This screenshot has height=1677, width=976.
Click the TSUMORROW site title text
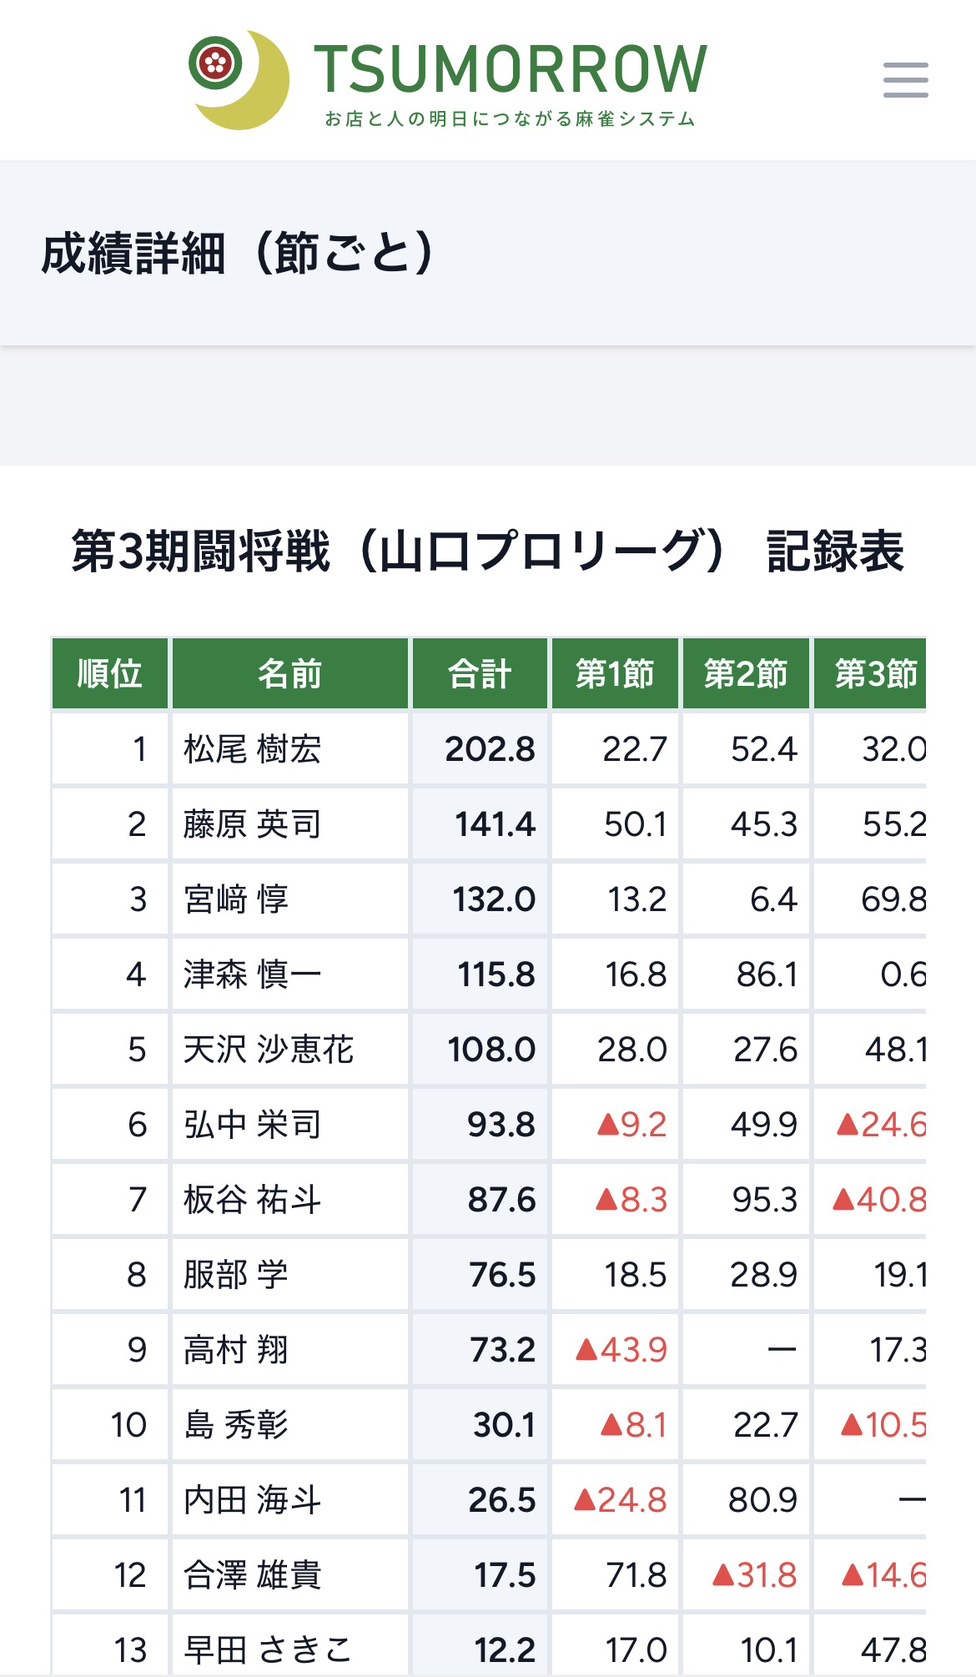click(x=510, y=69)
